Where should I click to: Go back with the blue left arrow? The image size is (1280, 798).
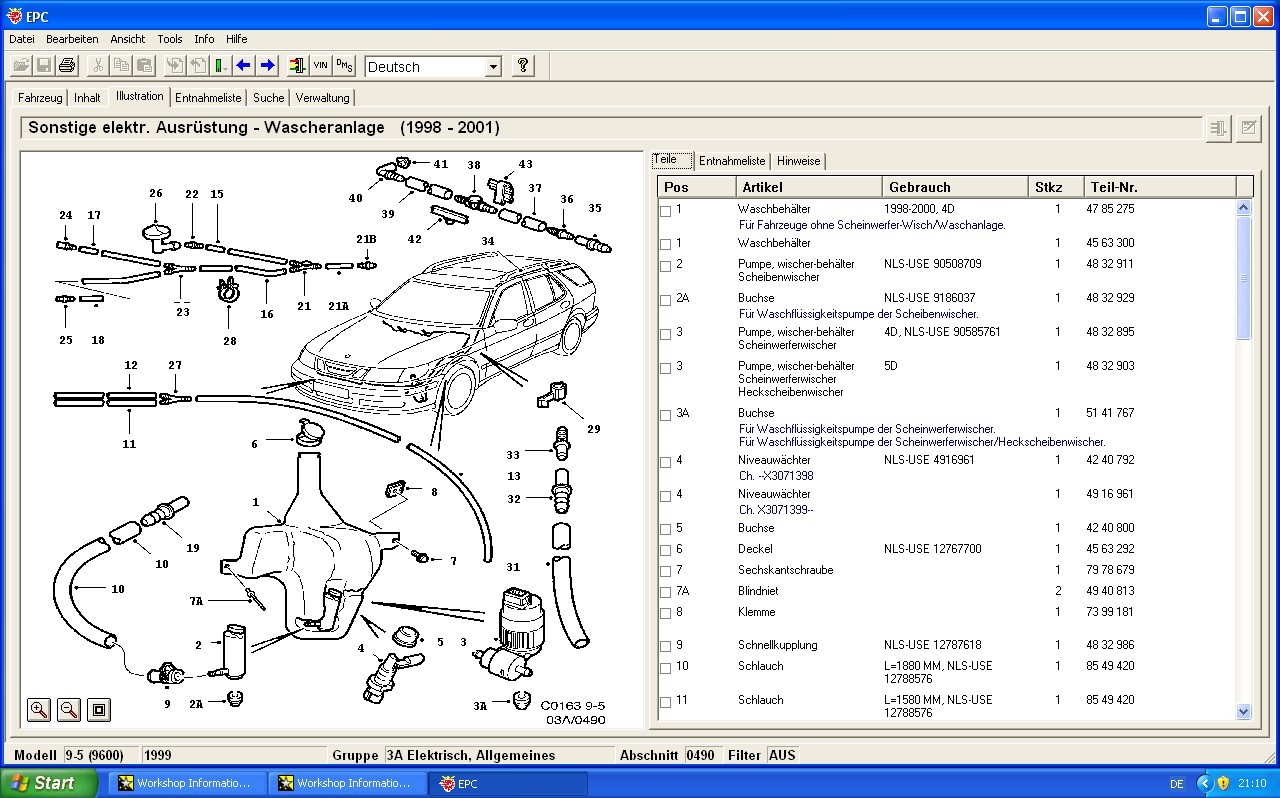[x=243, y=66]
